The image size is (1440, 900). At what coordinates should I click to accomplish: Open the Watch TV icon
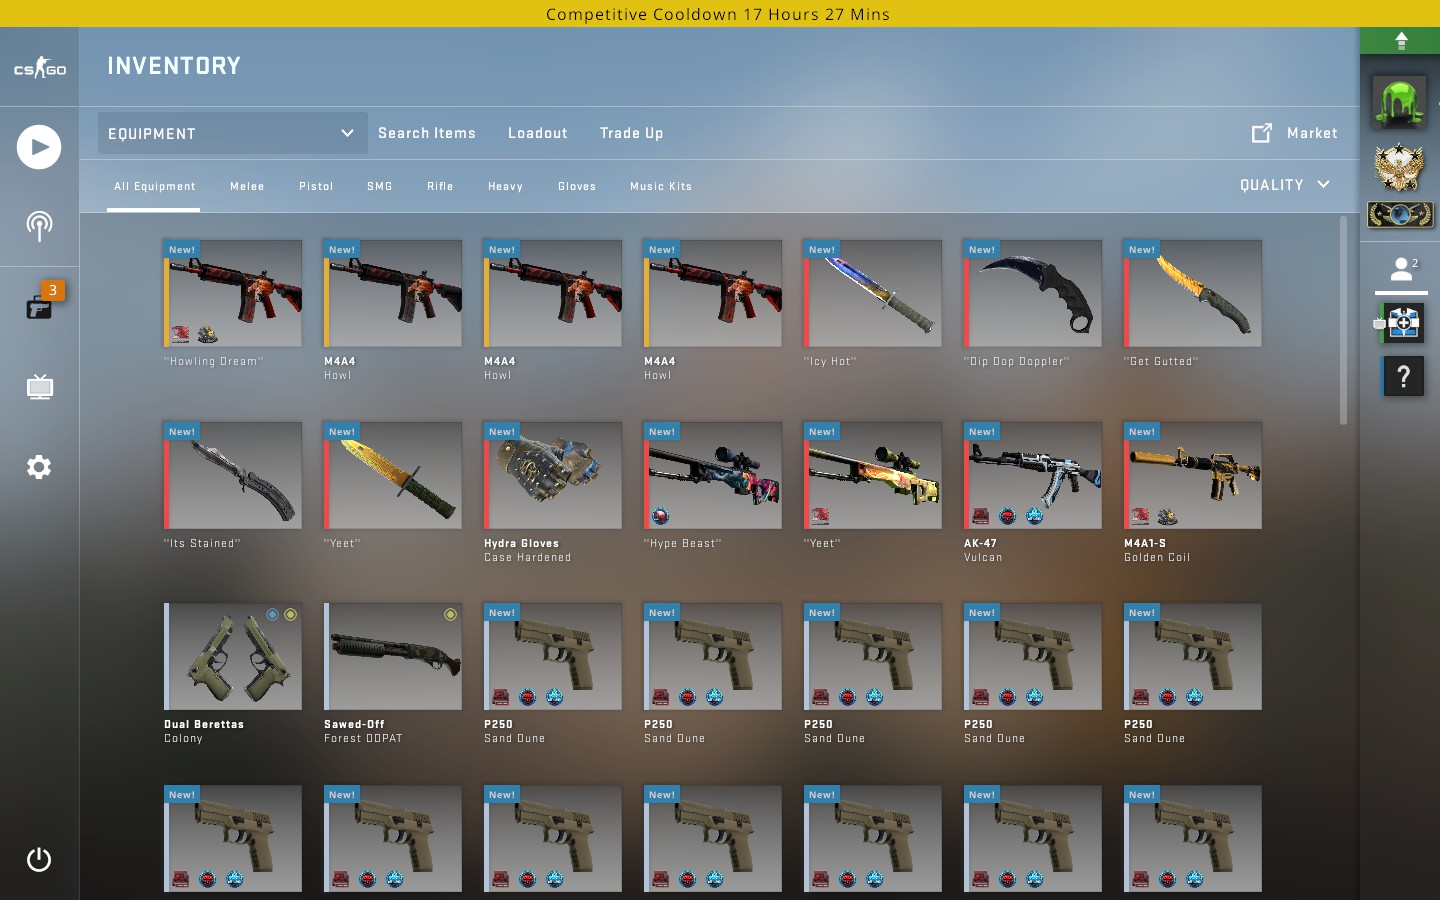[x=39, y=387]
